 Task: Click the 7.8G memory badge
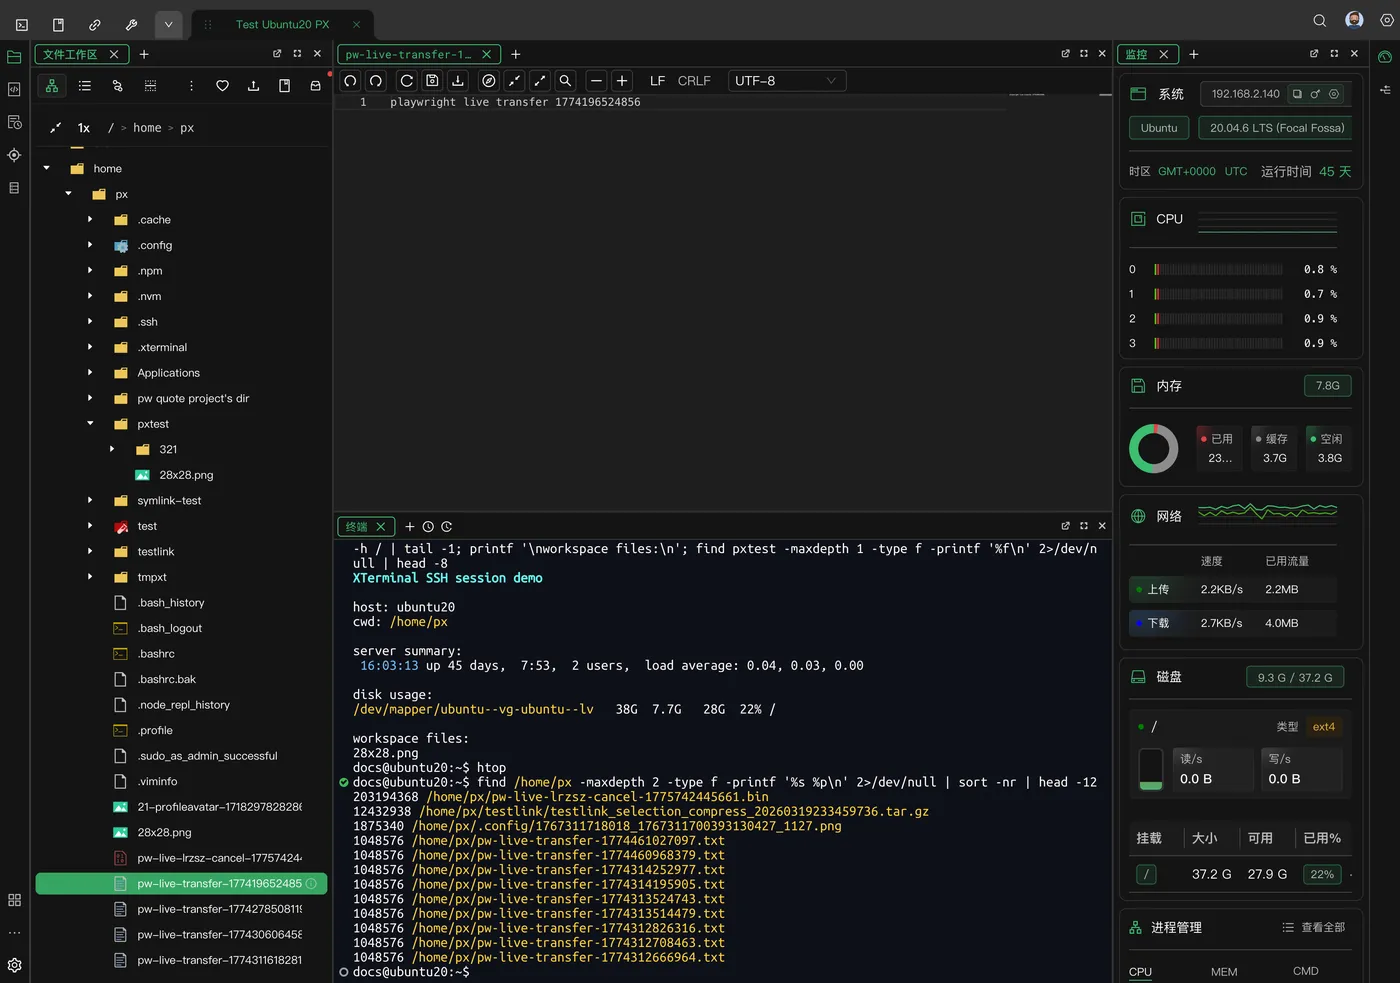pyautogui.click(x=1327, y=386)
